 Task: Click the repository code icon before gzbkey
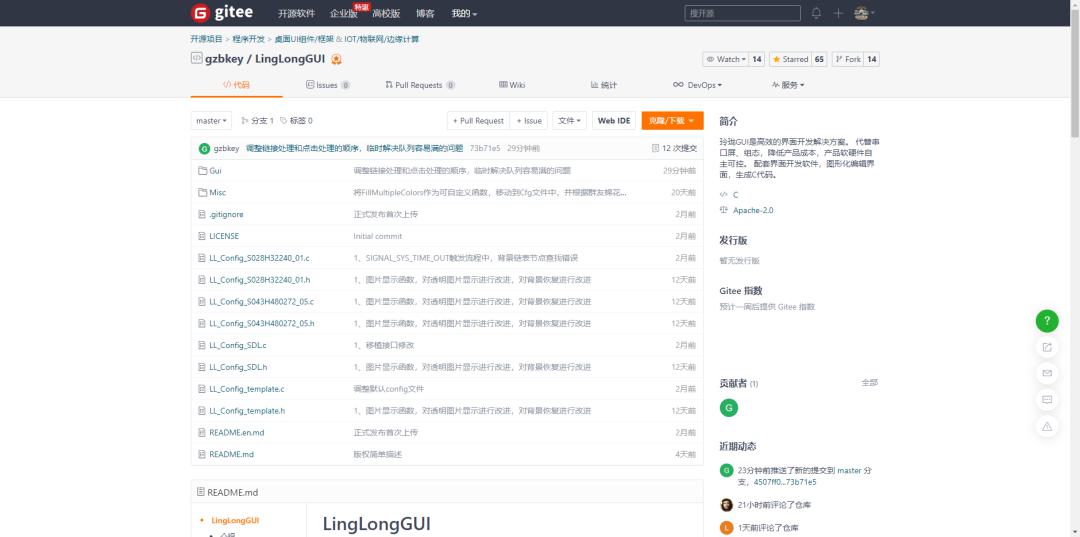pyautogui.click(x=196, y=59)
